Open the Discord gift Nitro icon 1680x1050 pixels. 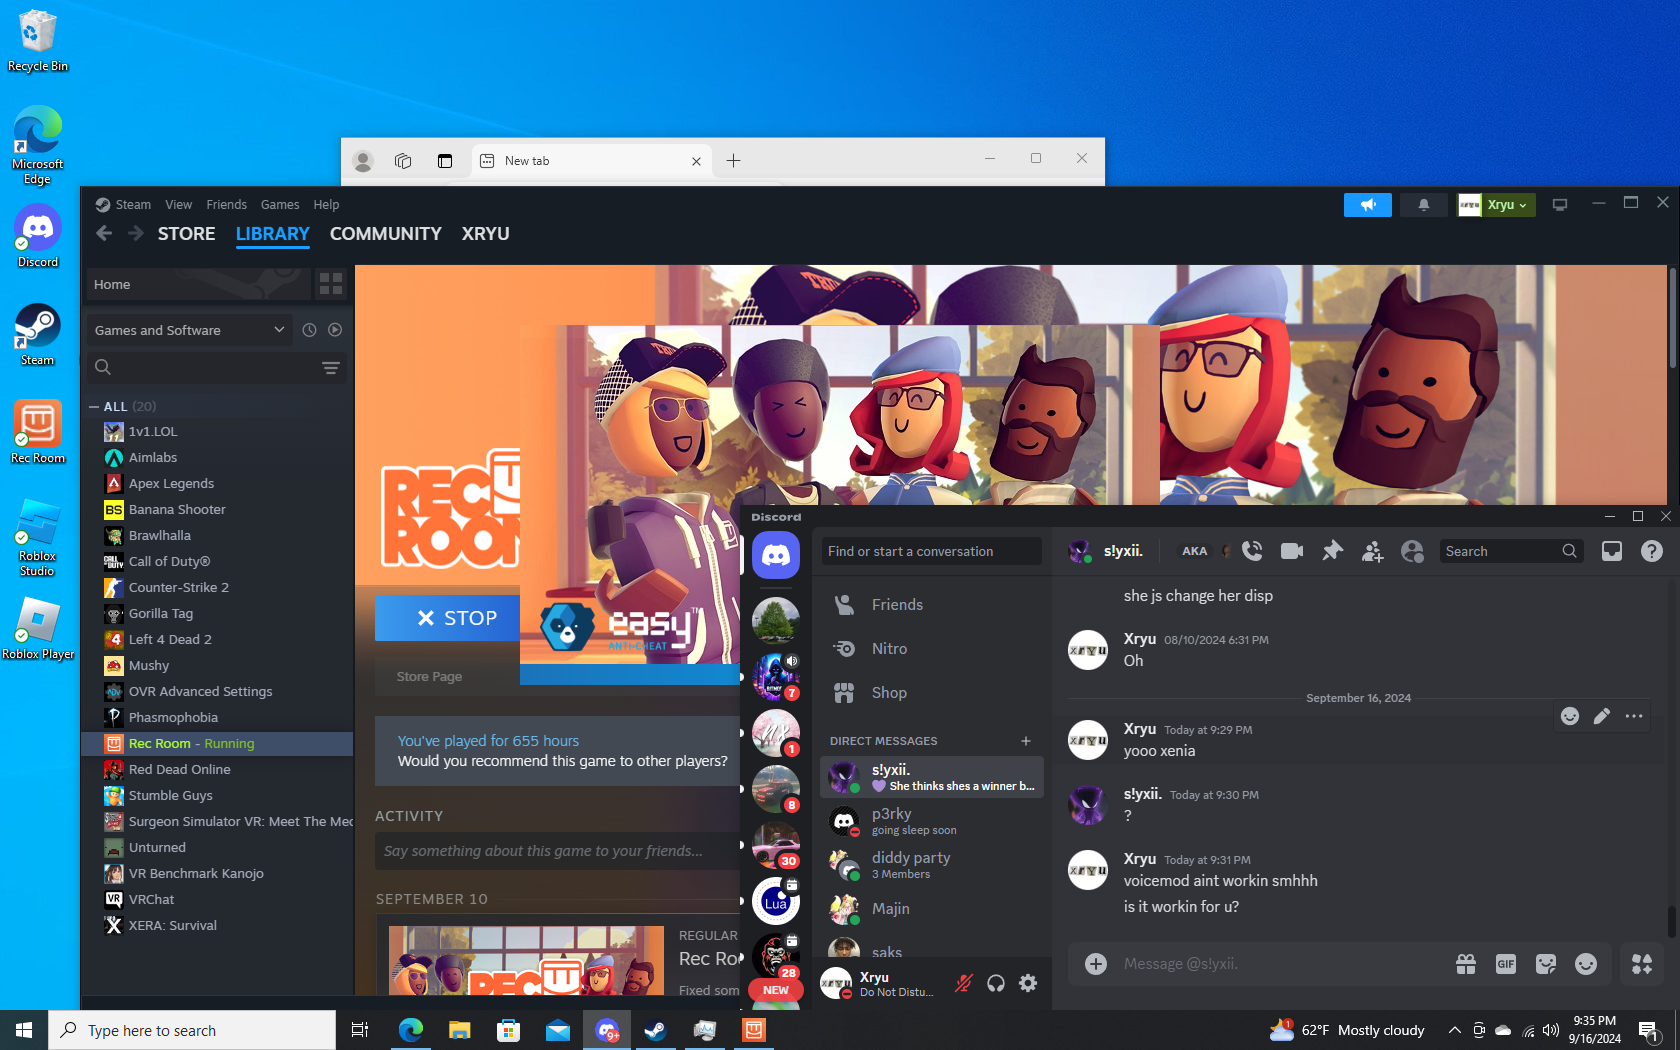point(1466,964)
